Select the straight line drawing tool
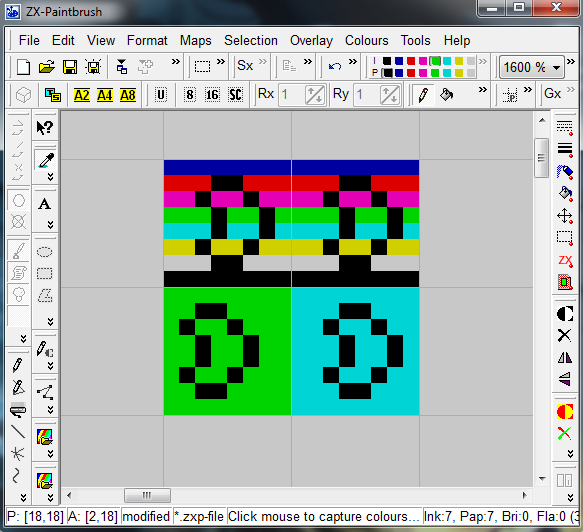 coord(17,431)
